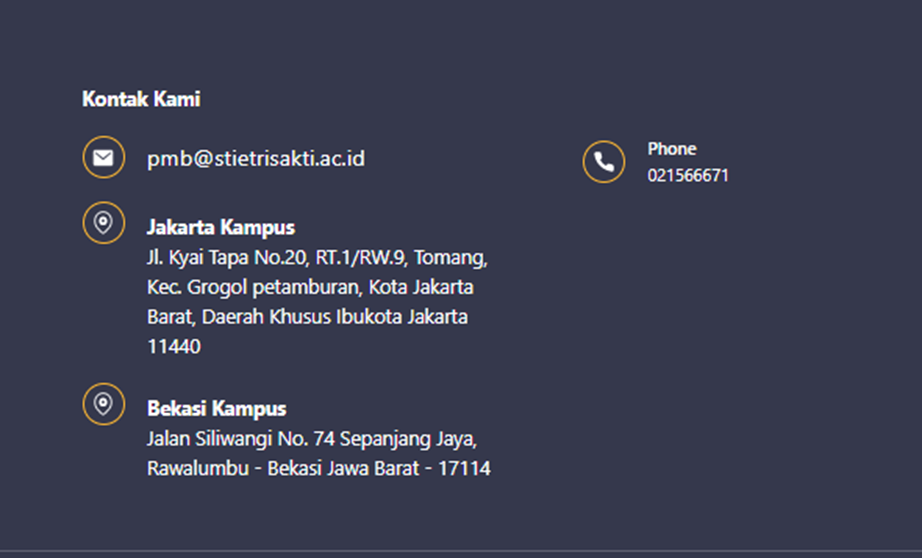Click the 17114 postal code text
The width and height of the screenshot is (922, 558).
pyautogui.click(x=465, y=469)
